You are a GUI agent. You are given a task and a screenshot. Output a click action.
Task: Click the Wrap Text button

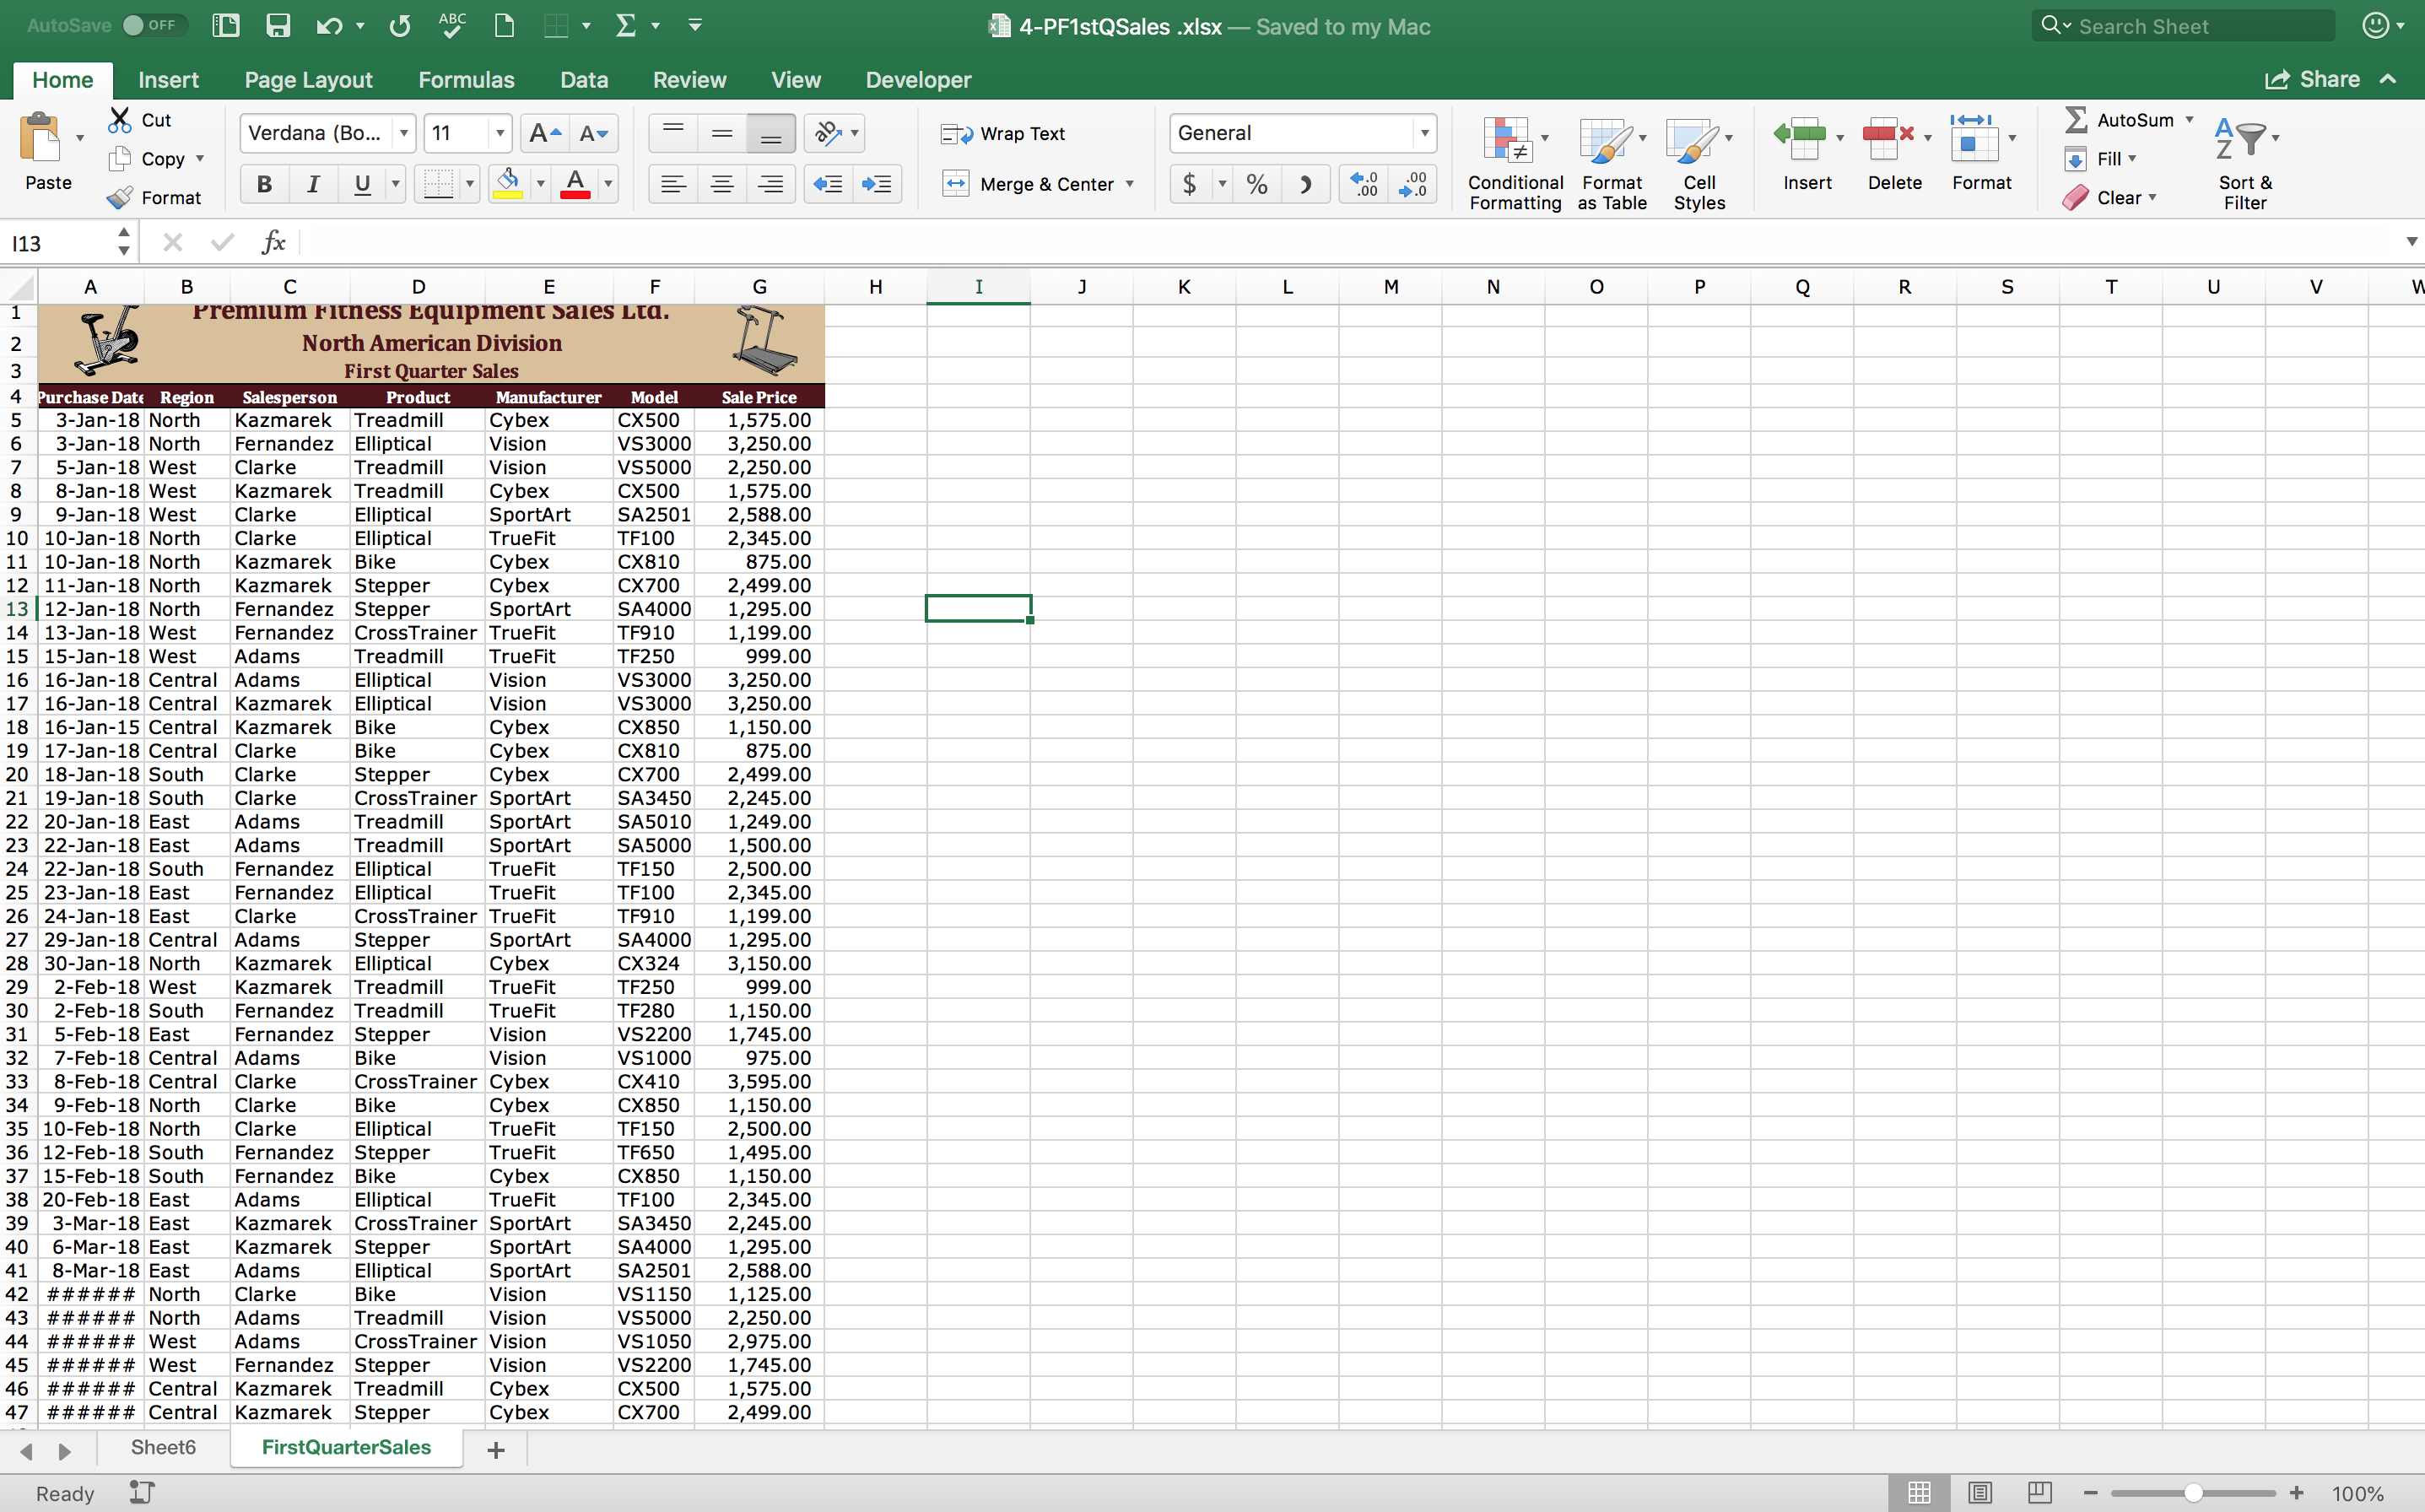(x=1003, y=133)
